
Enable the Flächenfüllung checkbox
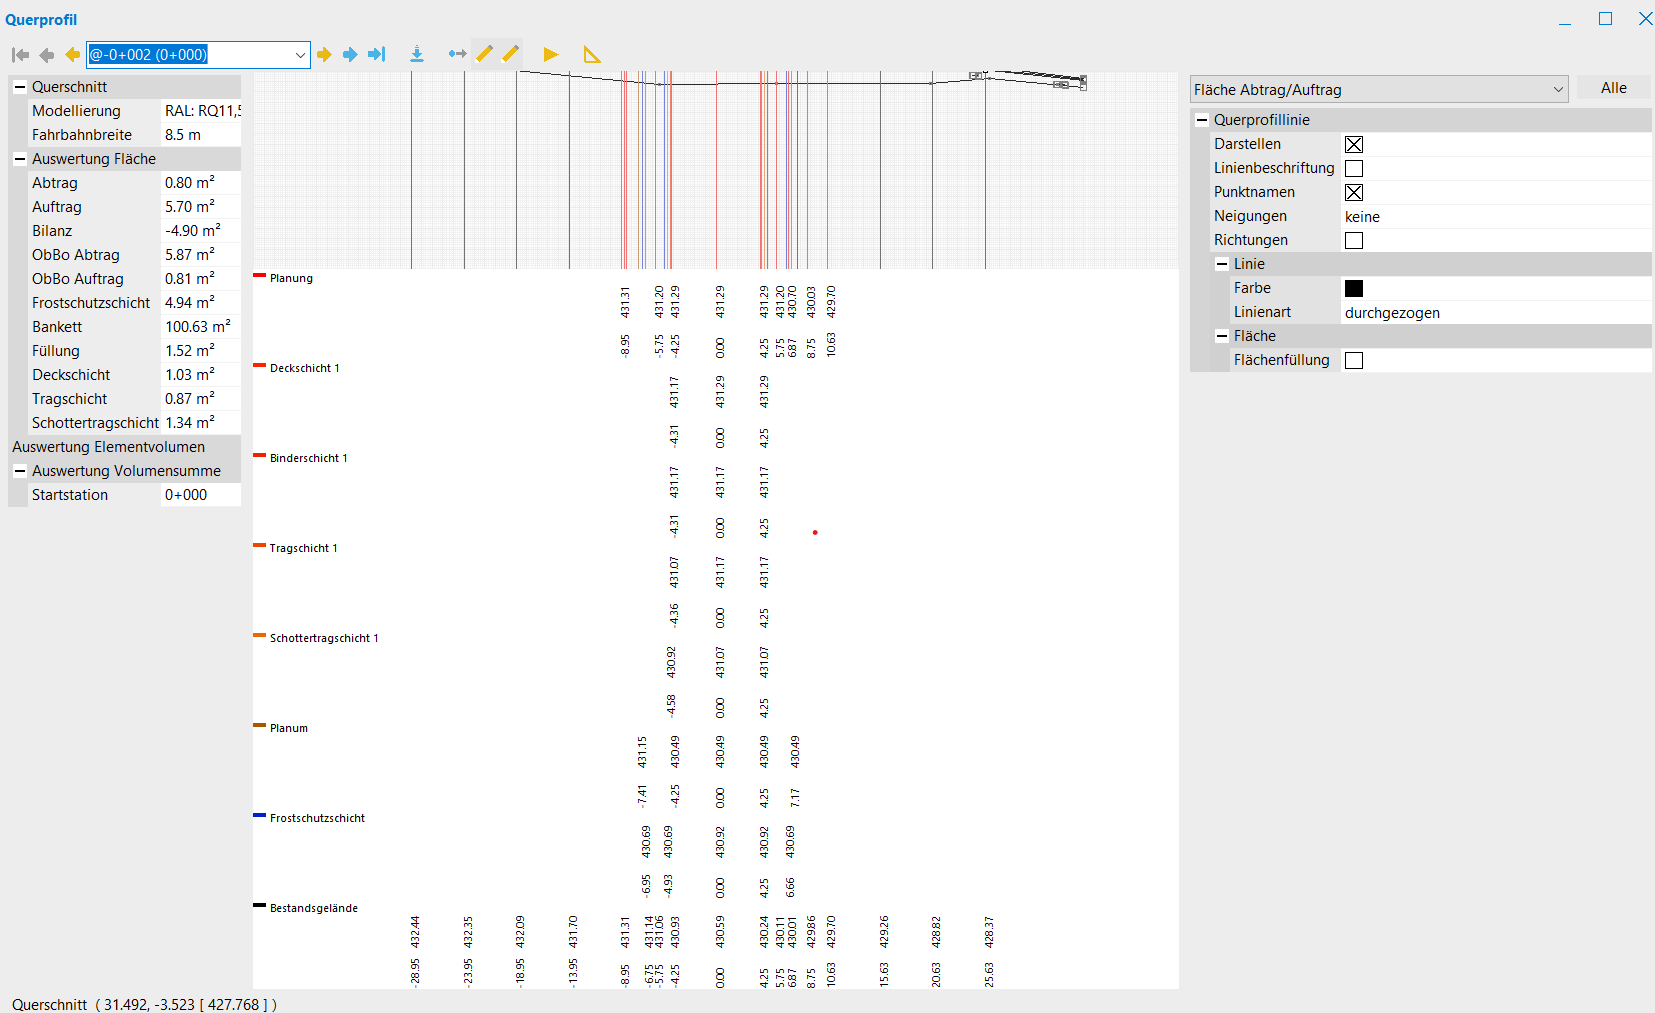(1354, 361)
